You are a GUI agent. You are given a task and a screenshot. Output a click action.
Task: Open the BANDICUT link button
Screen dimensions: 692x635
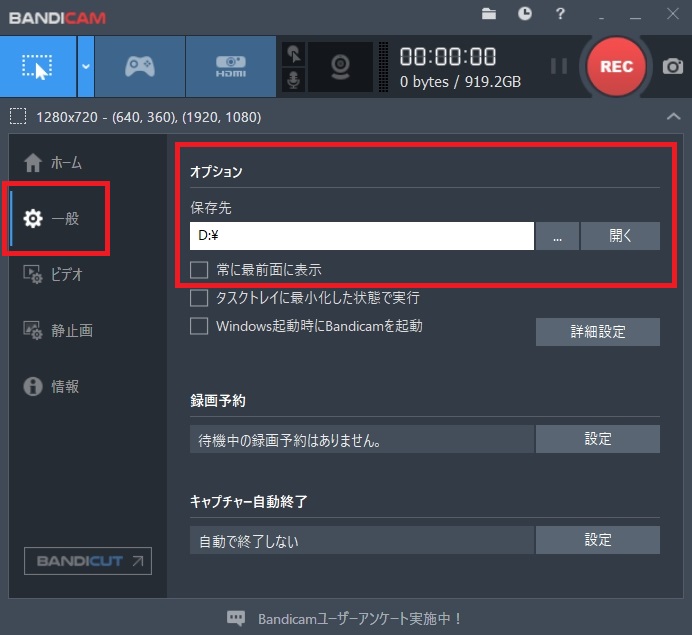(88, 561)
